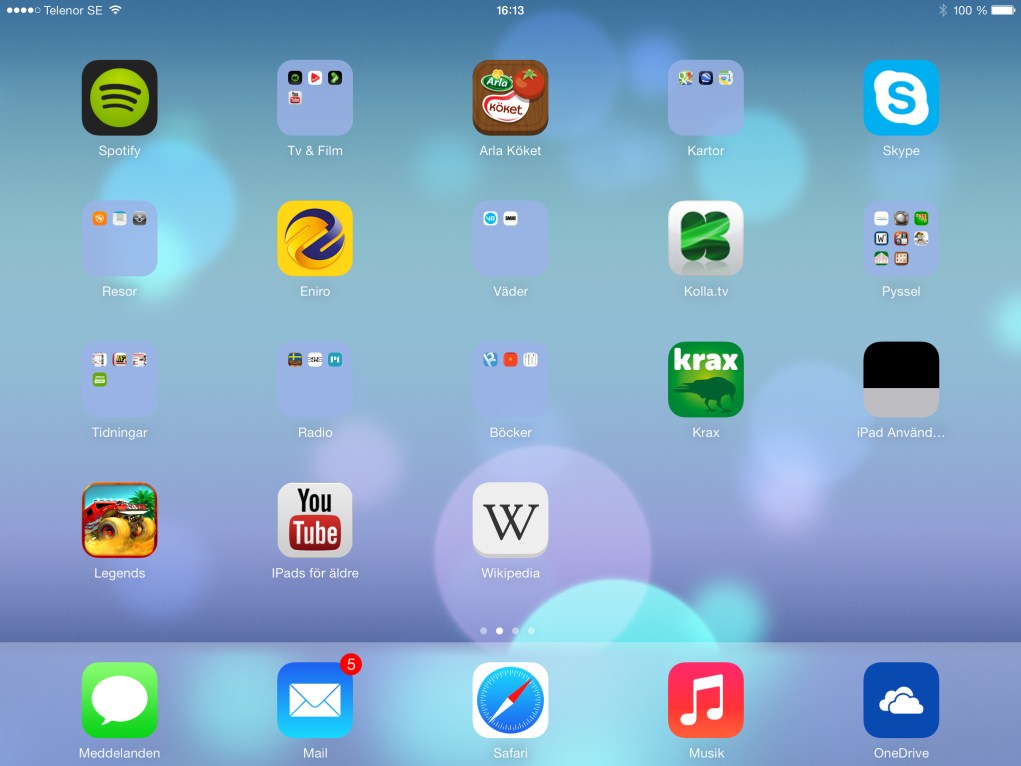Open the Resor folder
The width and height of the screenshot is (1021, 766).
[x=119, y=238]
